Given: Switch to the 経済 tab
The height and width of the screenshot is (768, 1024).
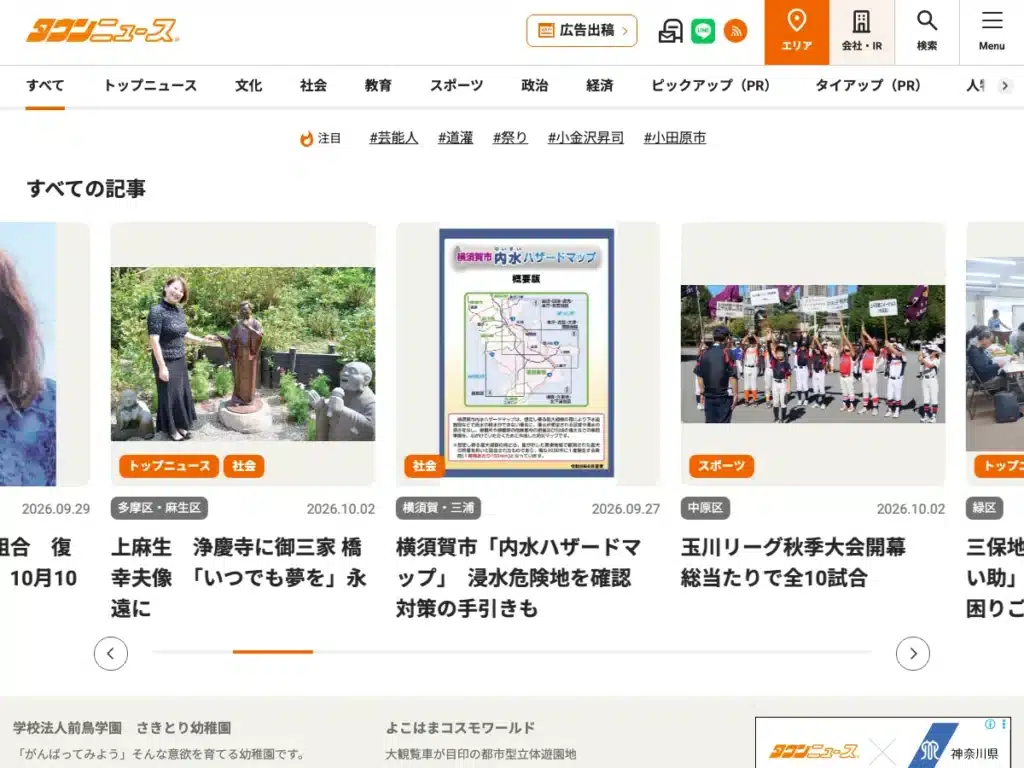Looking at the screenshot, I should [x=600, y=86].
